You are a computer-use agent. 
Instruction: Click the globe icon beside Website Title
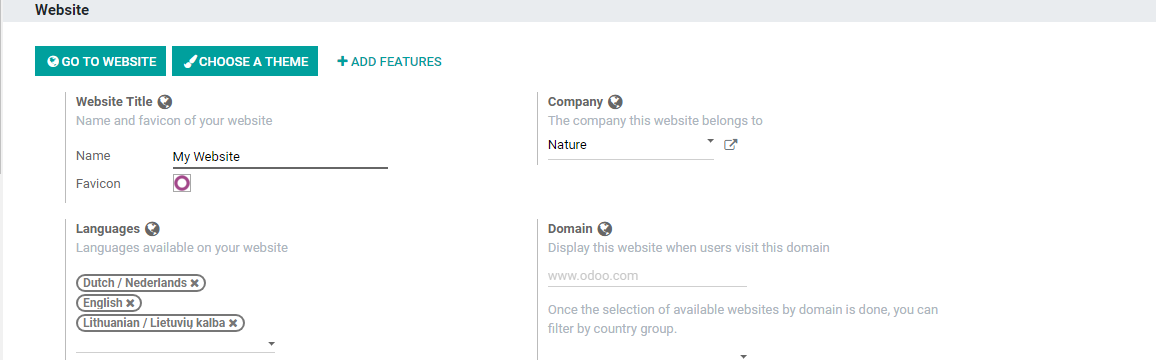[165, 102]
